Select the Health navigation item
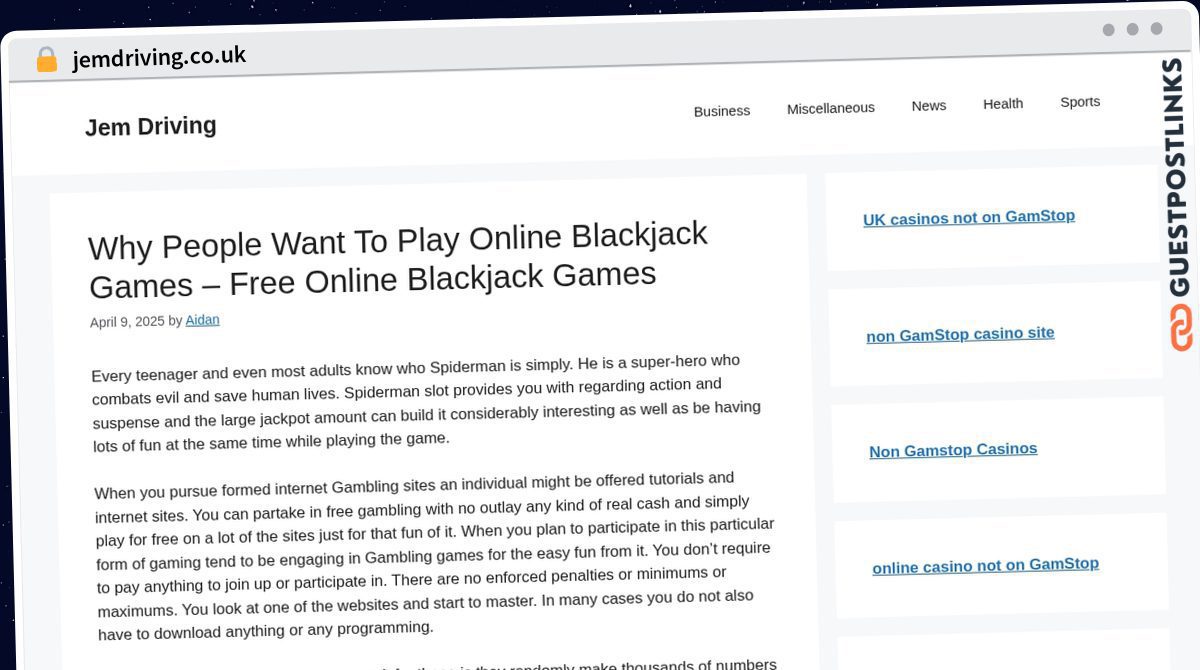Image resolution: width=1200 pixels, height=670 pixels. (1002, 104)
